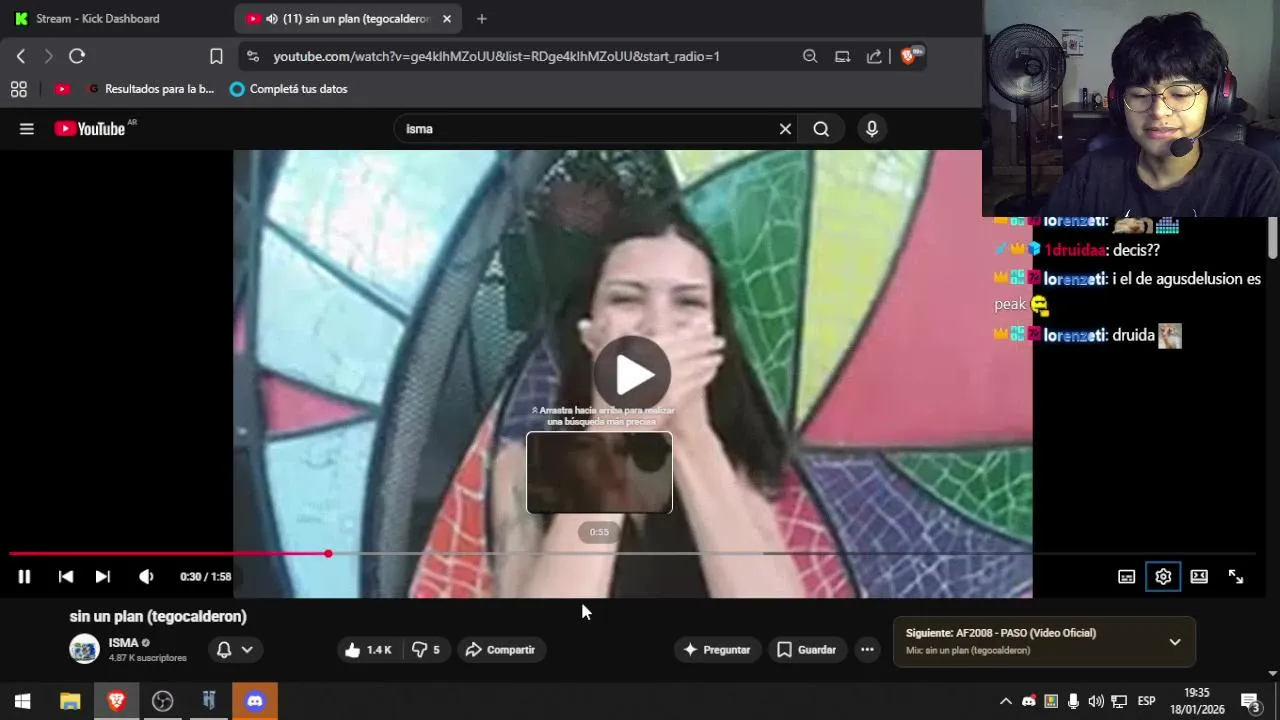Image resolution: width=1280 pixels, height=720 pixels.
Task: Go to YouTube home via logo
Action: point(90,128)
